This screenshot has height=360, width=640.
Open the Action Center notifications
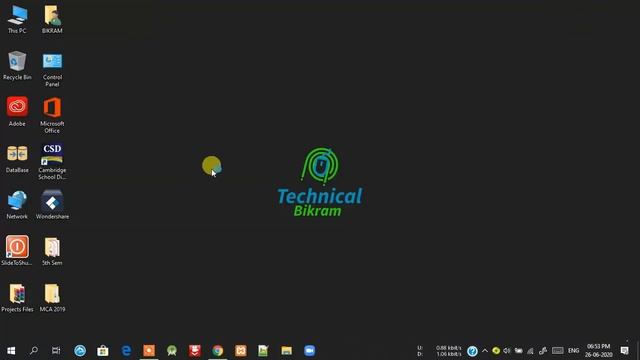(624, 351)
